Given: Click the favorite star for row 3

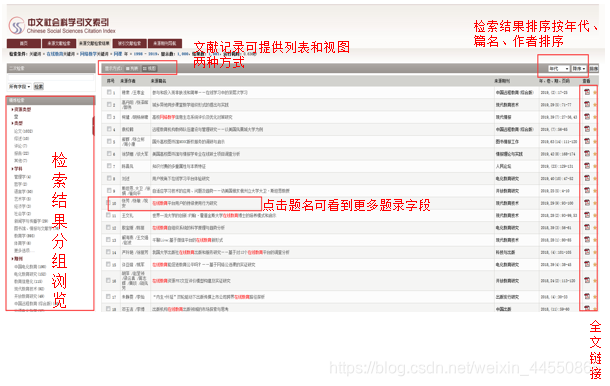Looking at the screenshot, I should pos(595,117).
